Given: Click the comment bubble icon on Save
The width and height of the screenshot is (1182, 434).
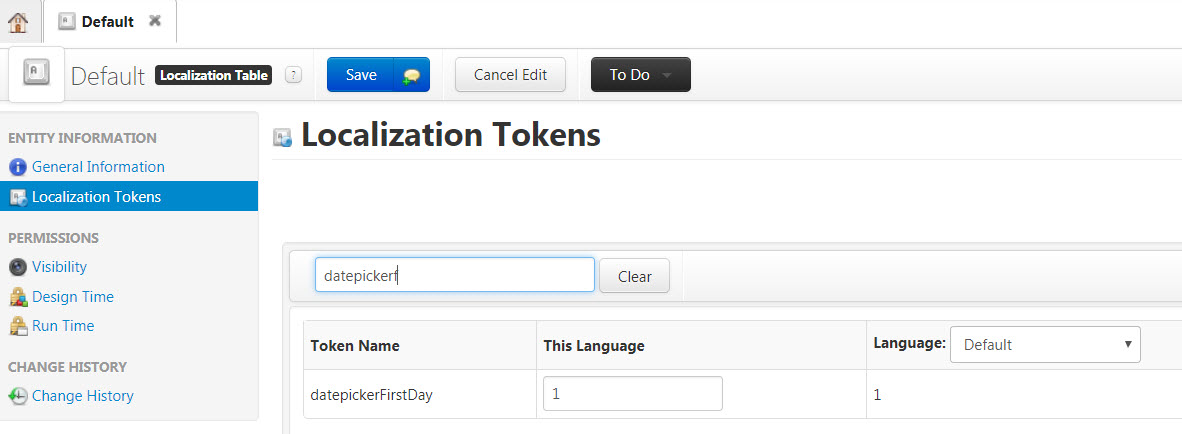Looking at the screenshot, I should coord(411,76).
